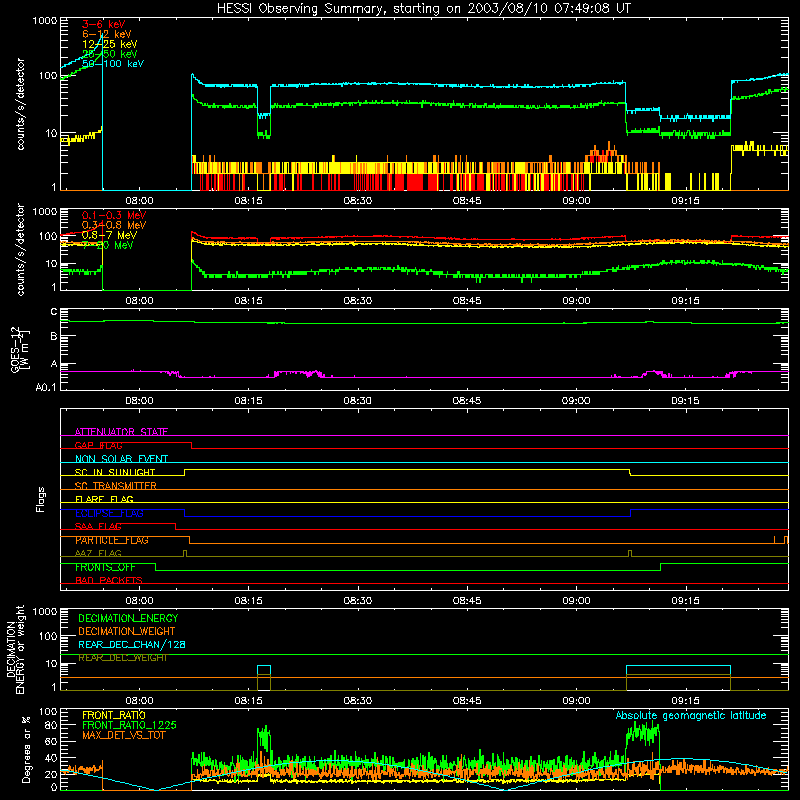Click 08:30 tick under the keV plot
Screen dimensions: 800x800
point(357,201)
